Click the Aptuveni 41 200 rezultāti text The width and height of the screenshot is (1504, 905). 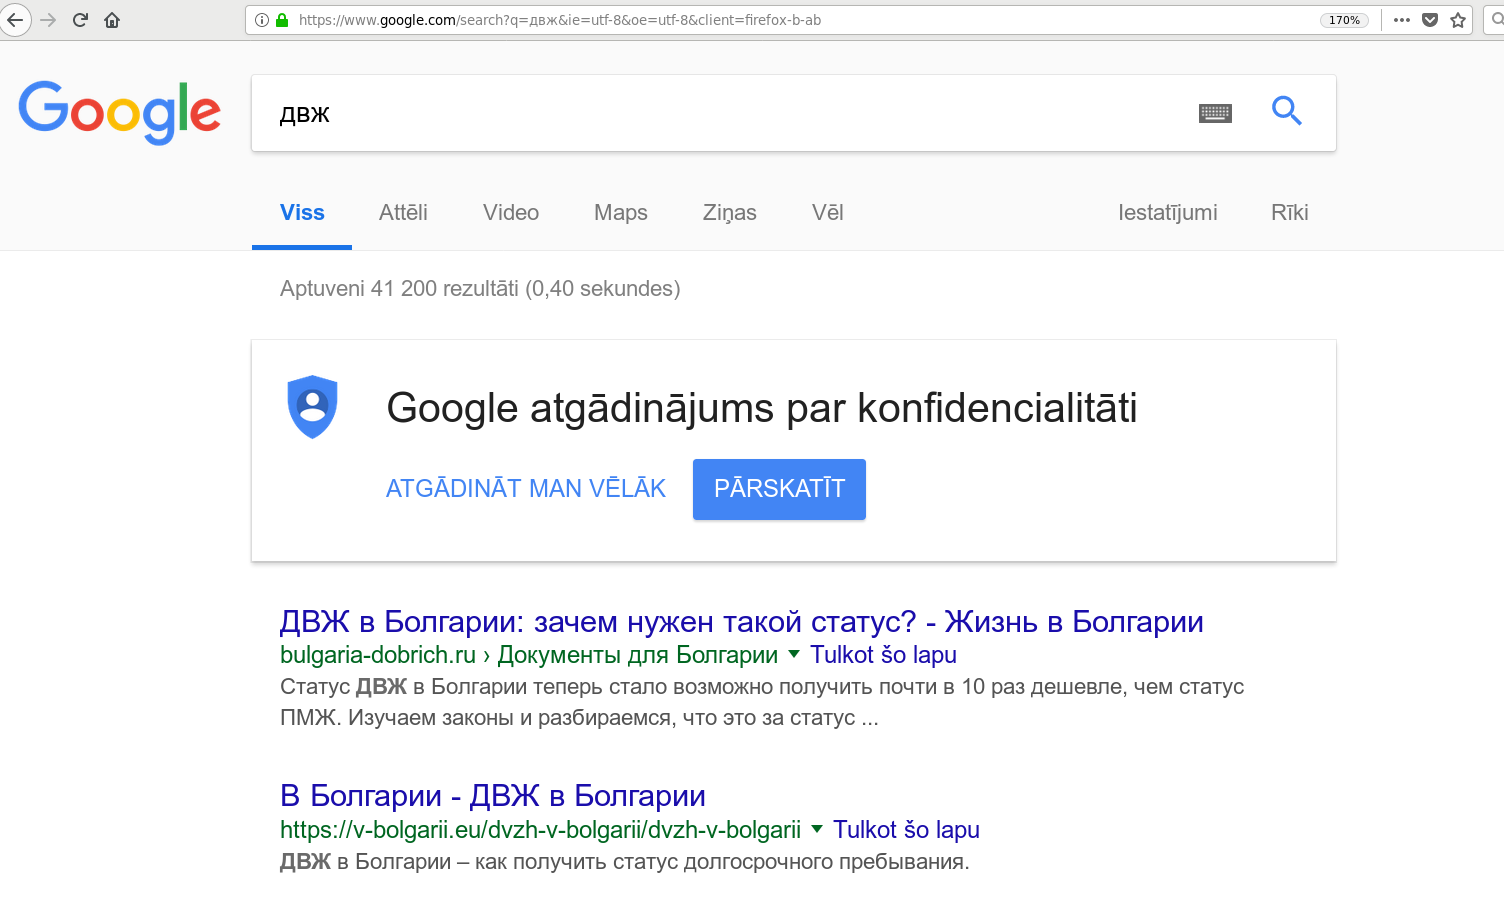coord(480,289)
